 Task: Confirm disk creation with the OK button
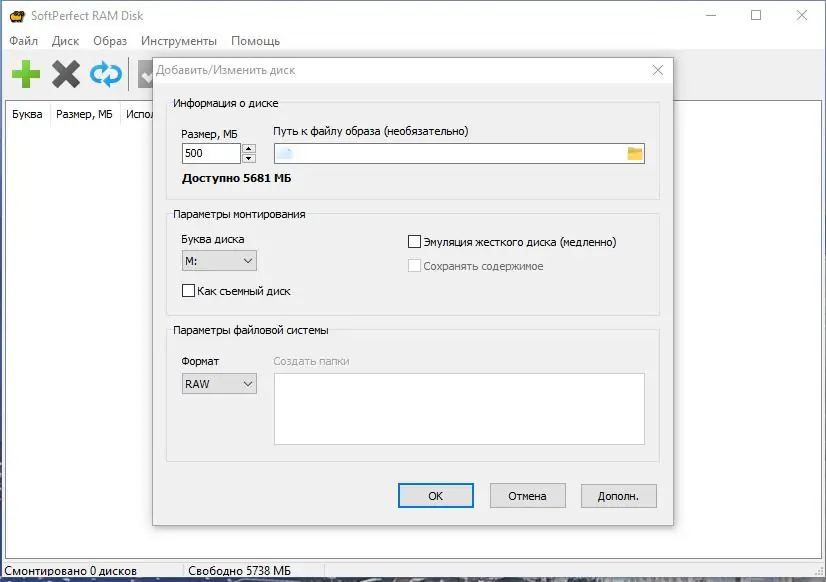[x=435, y=495]
